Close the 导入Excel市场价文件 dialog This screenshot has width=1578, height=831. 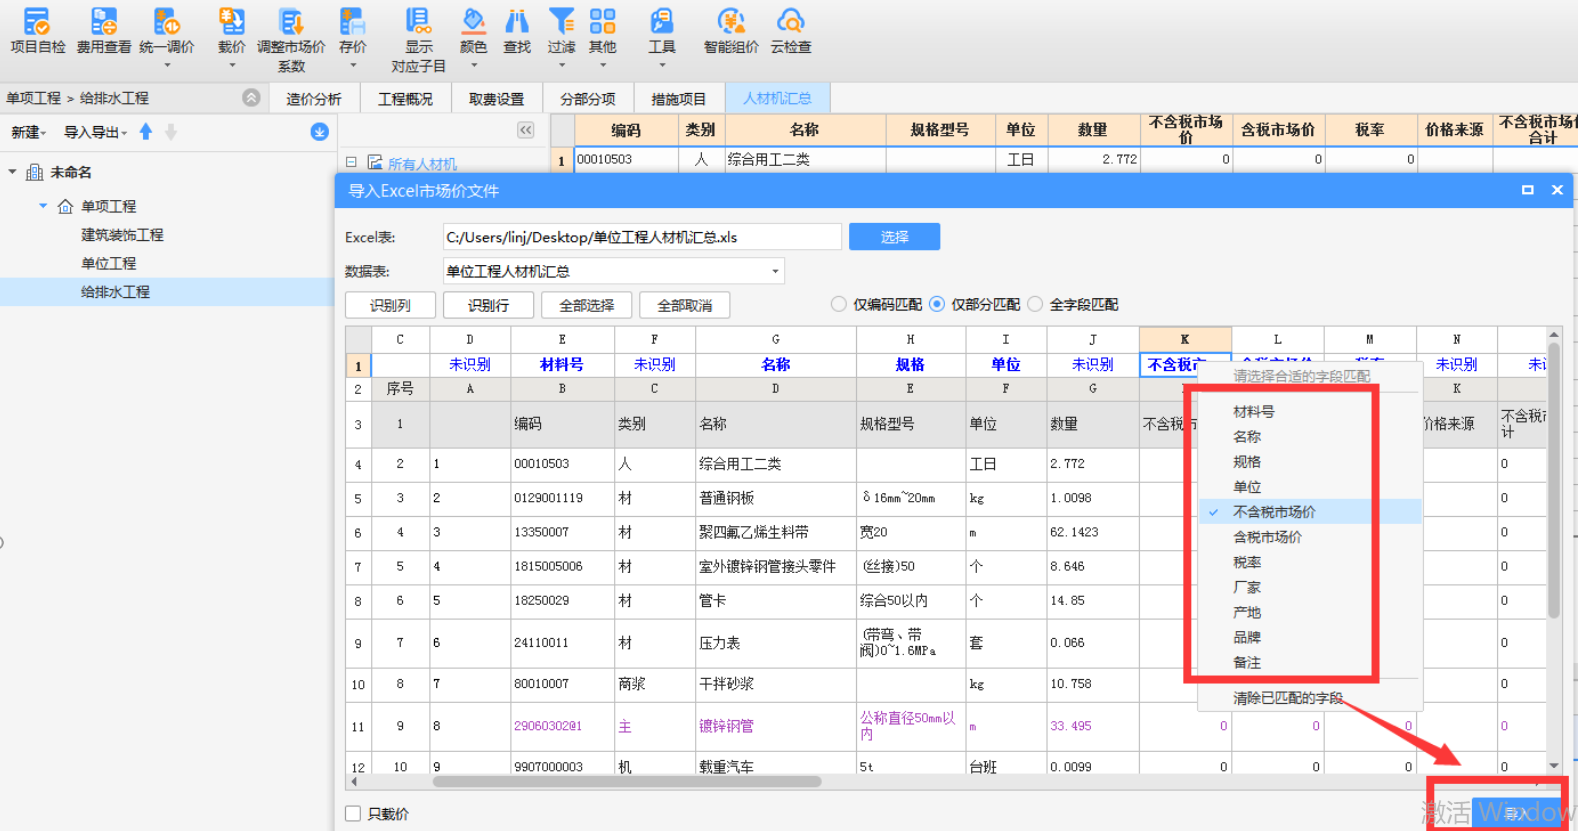pos(1557,190)
